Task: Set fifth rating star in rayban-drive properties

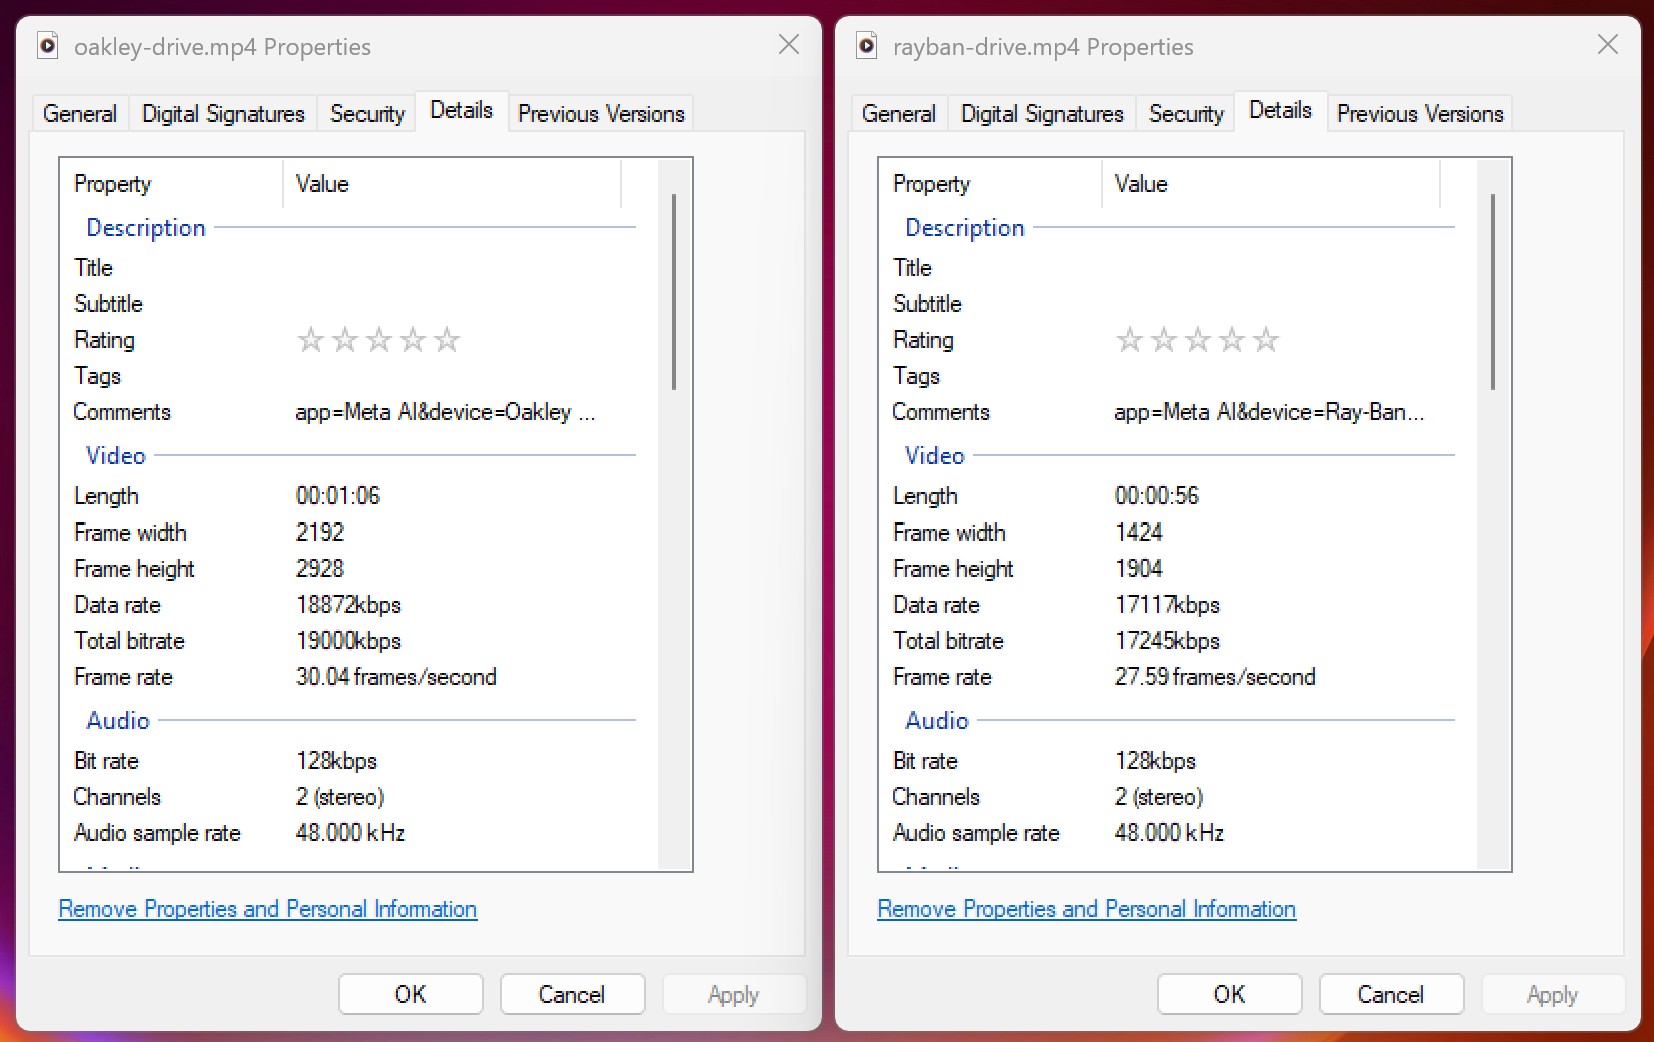Action: (1266, 340)
